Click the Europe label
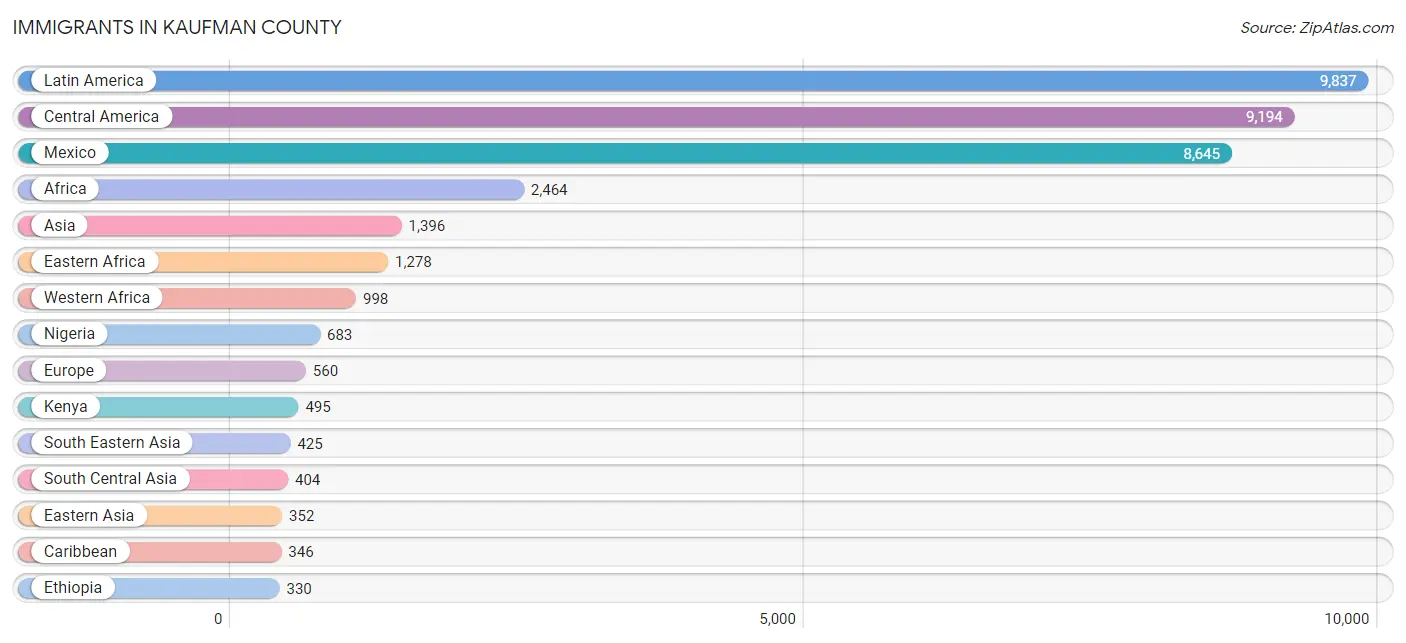Image resolution: width=1406 pixels, height=643 pixels. [69, 371]
